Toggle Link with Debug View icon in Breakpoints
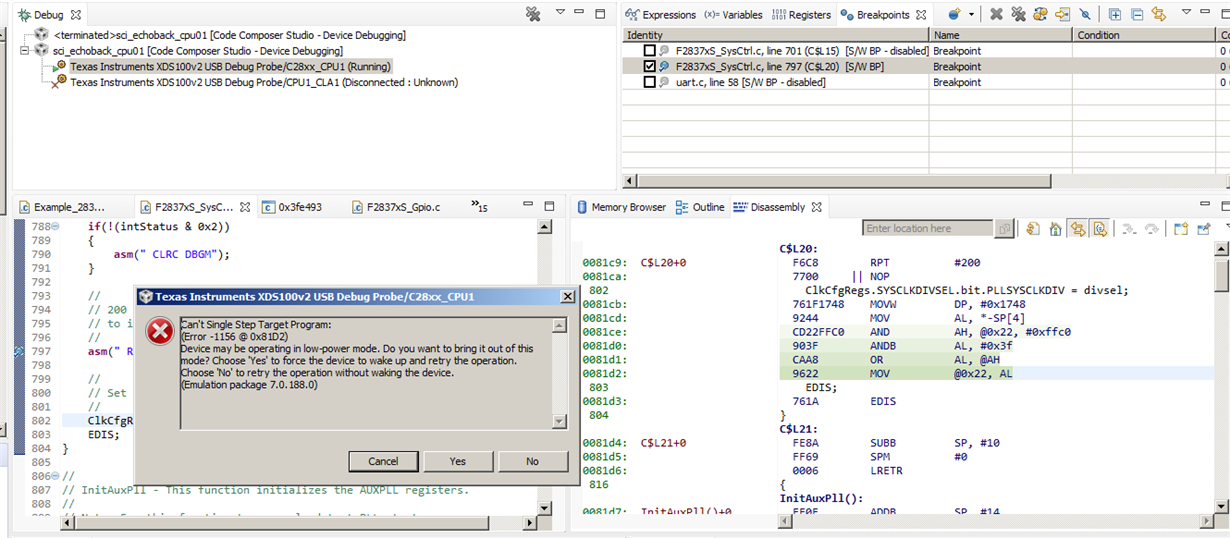 pos(1159,14)
